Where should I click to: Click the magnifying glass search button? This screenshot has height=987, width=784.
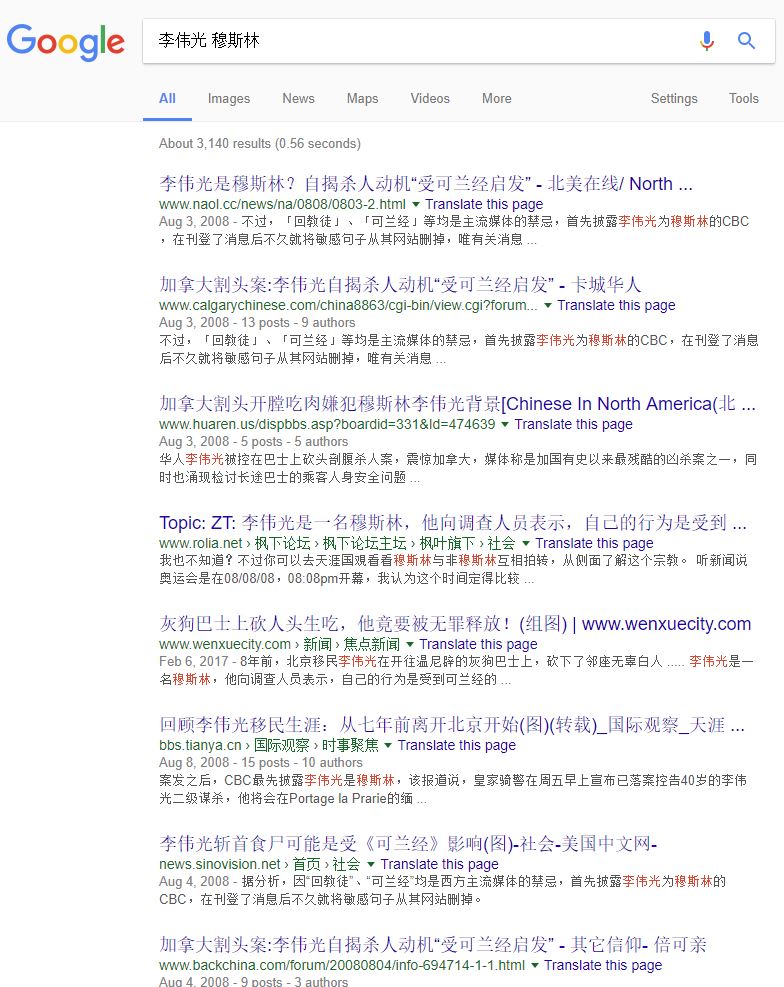coord(746,41)
